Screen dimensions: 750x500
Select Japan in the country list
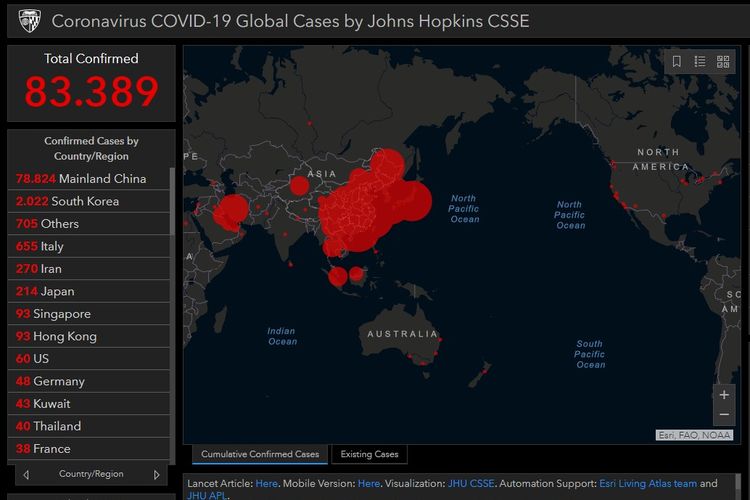(x=88, y=291)
